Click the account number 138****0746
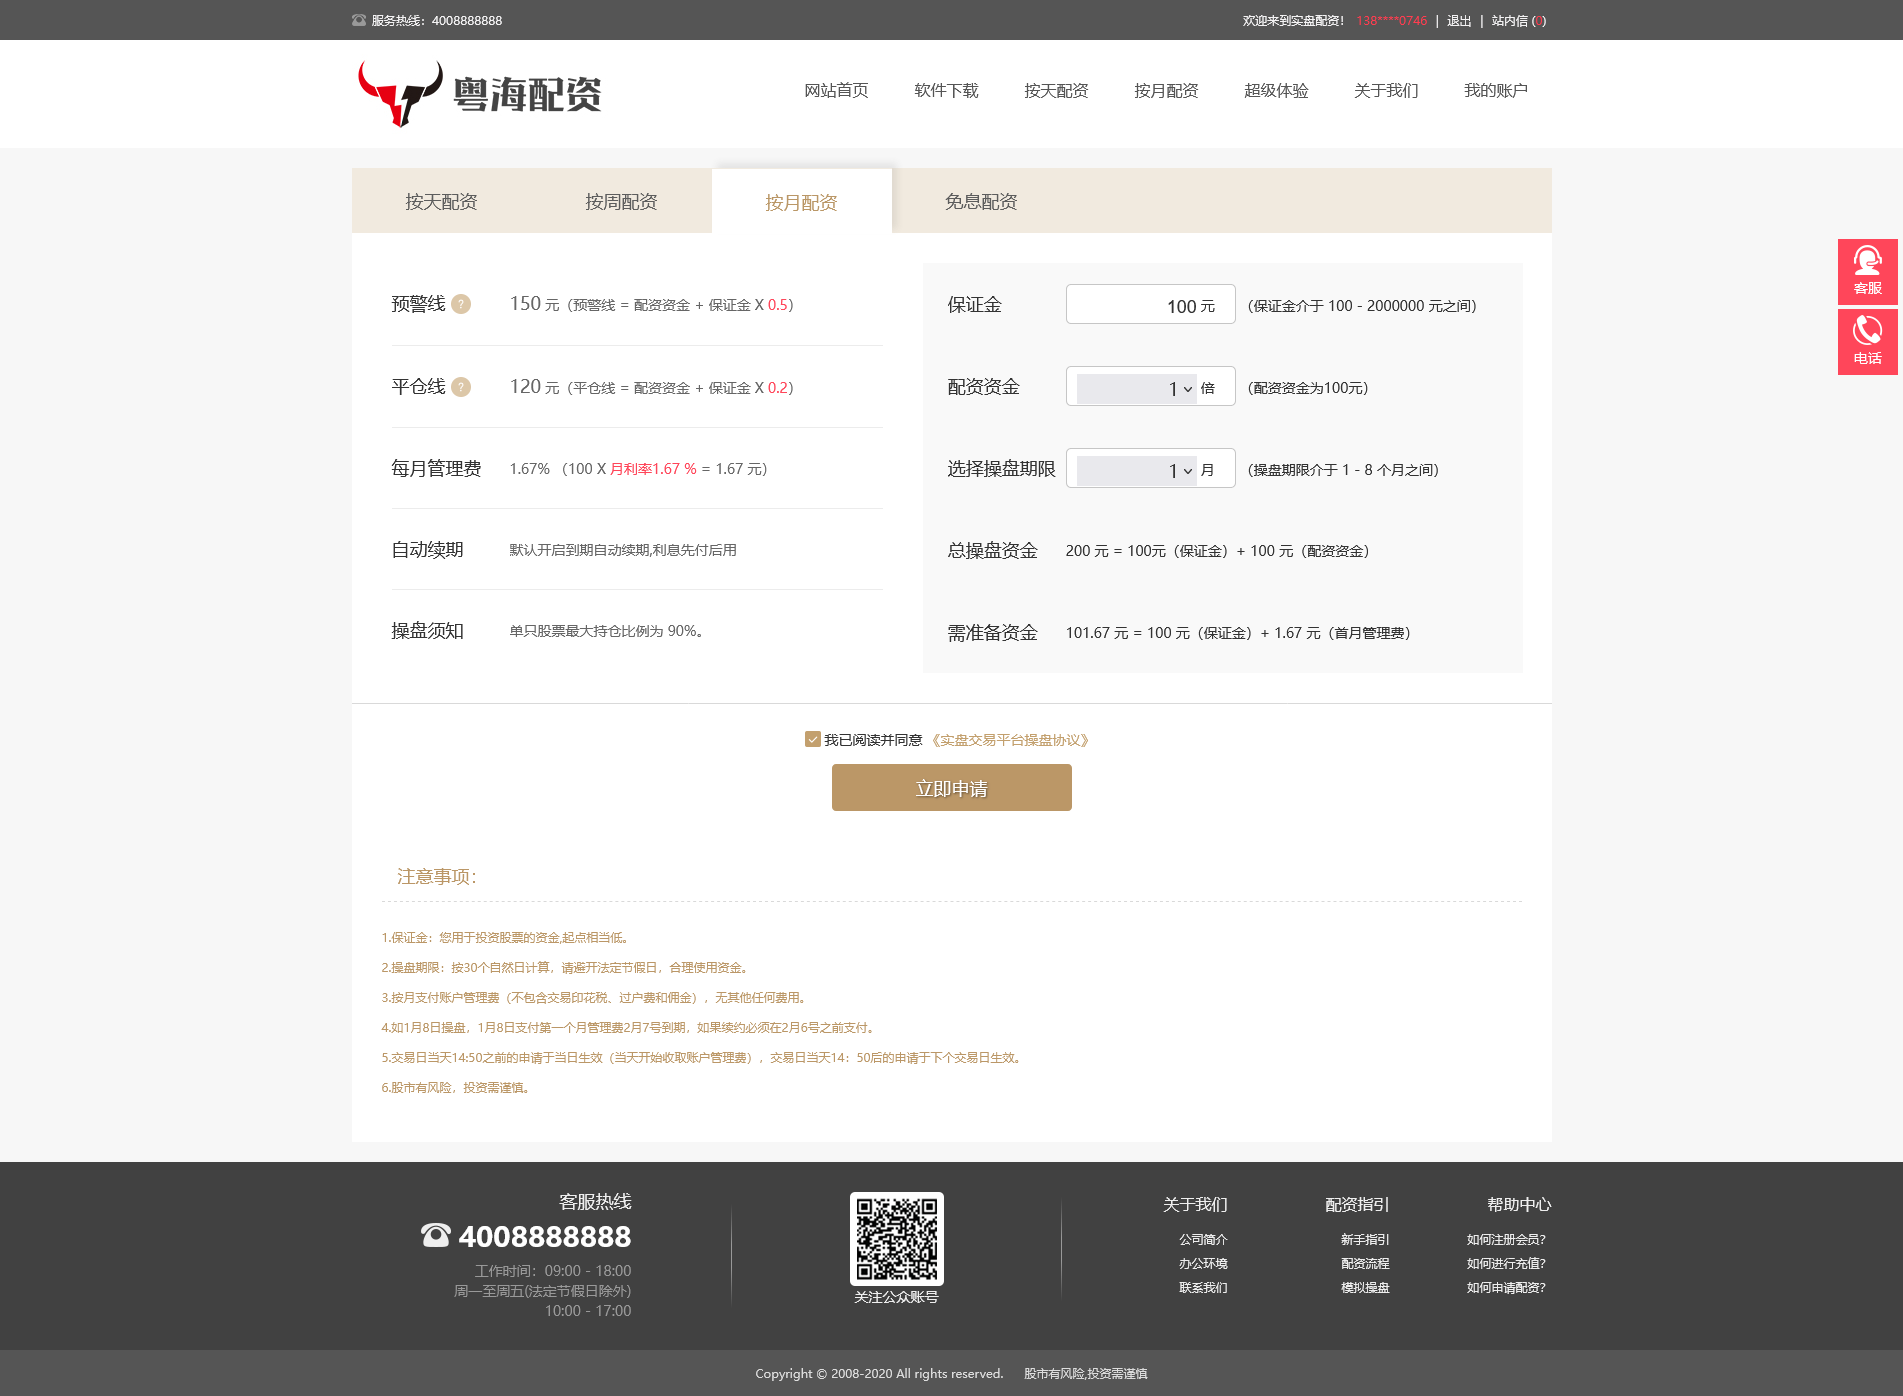Screen dimensions: 1903x1396 pyautogui.click(x=1392, y=21)
